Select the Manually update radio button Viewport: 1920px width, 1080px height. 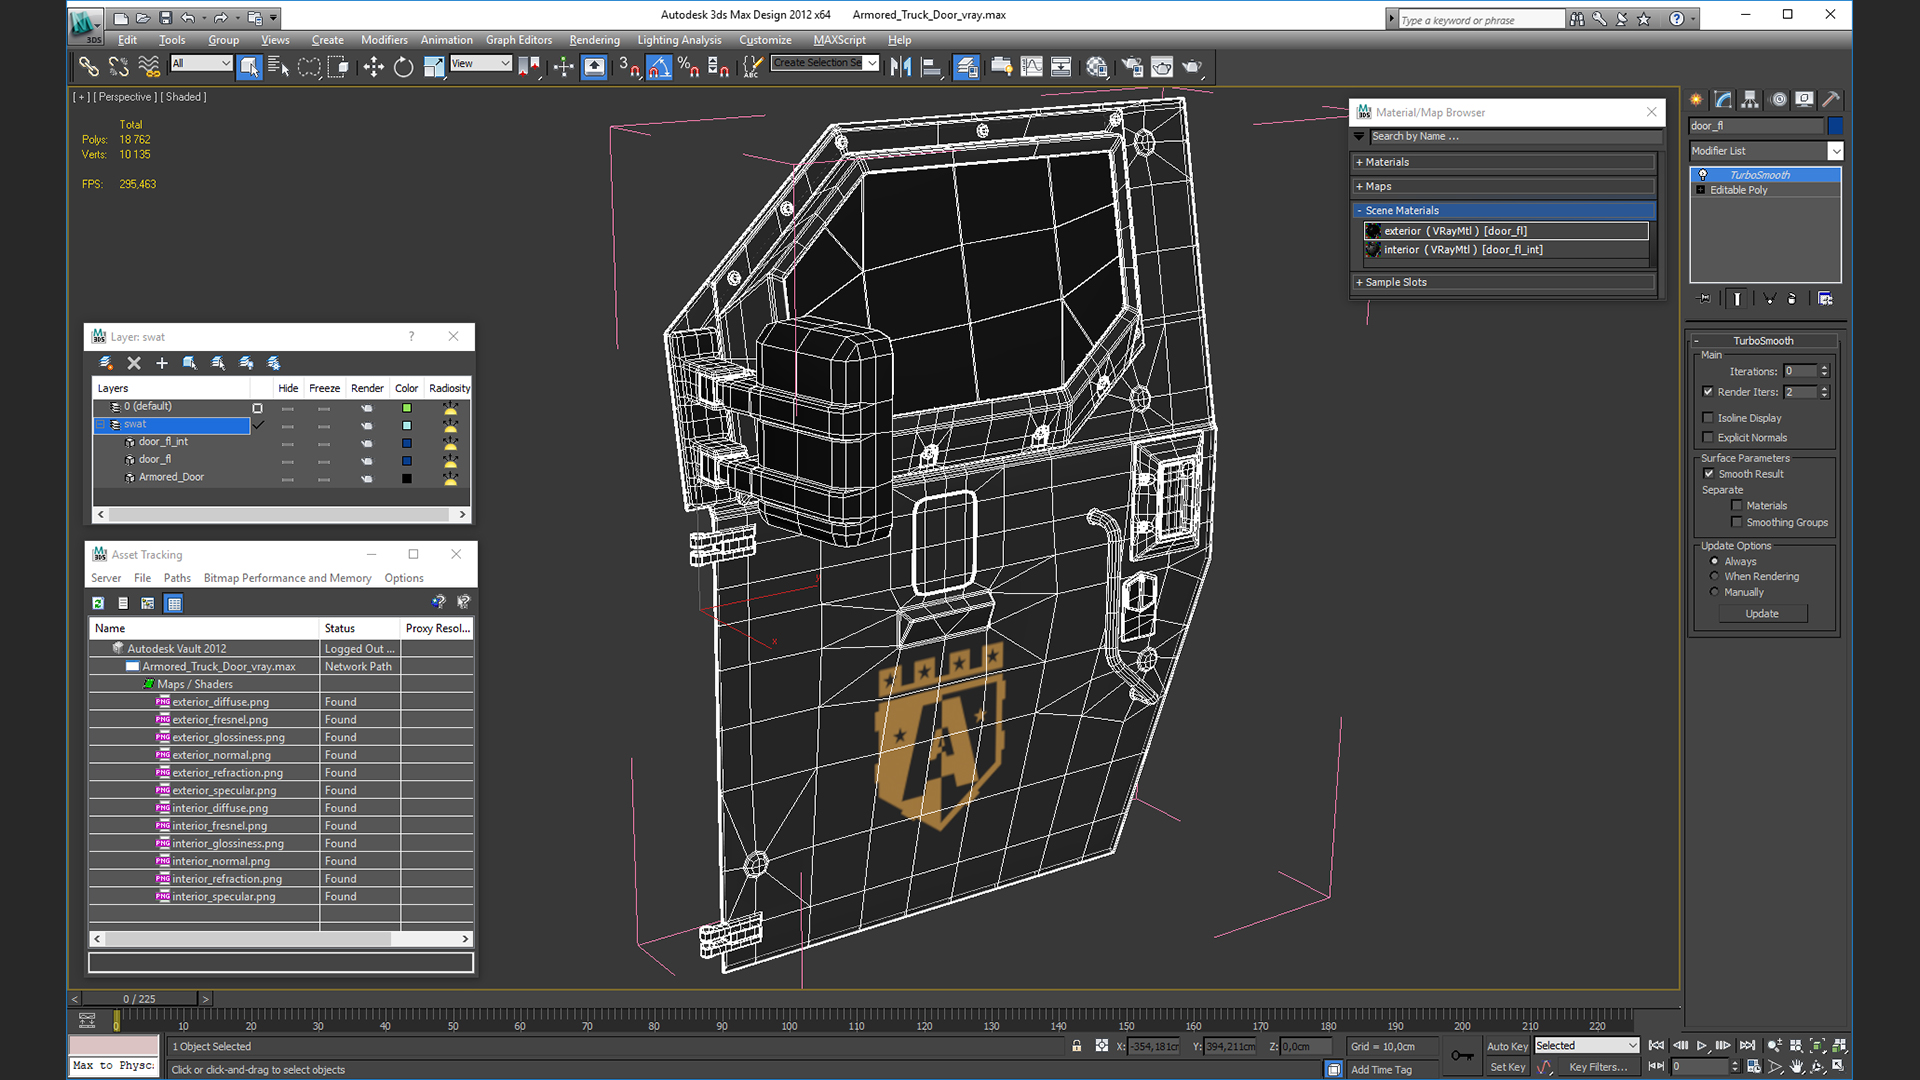pos(1714,592)
